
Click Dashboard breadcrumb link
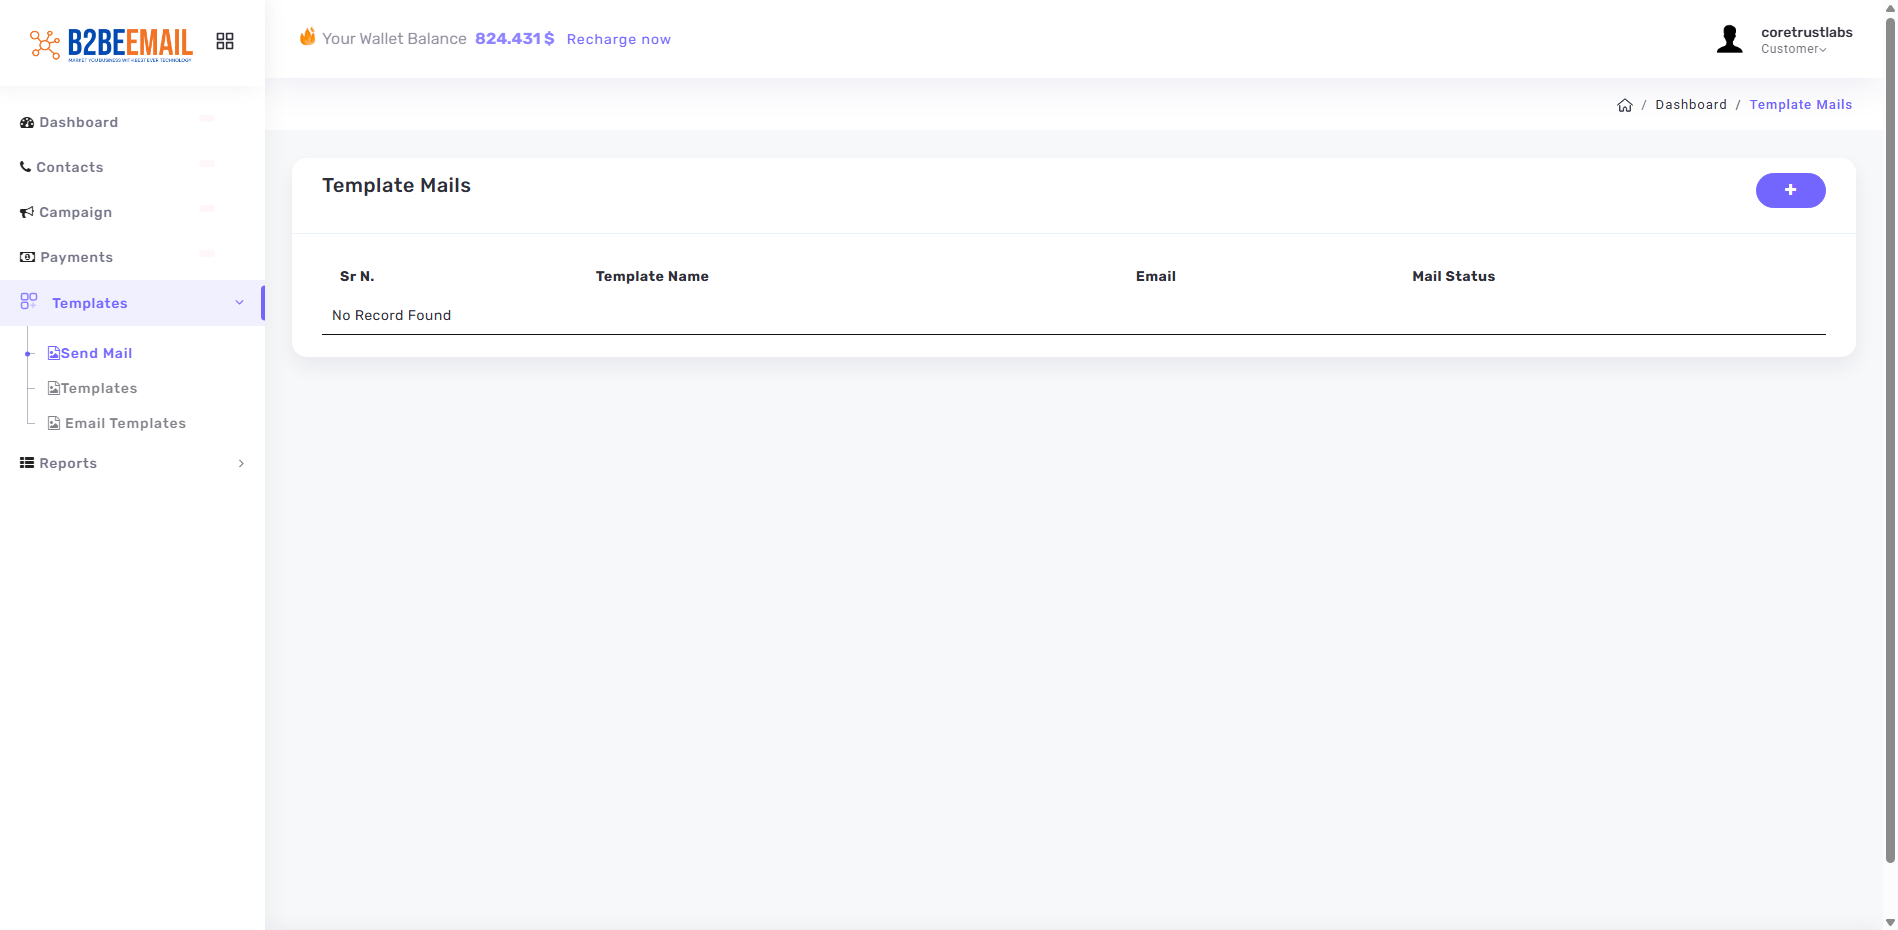tap(1690, 105)
